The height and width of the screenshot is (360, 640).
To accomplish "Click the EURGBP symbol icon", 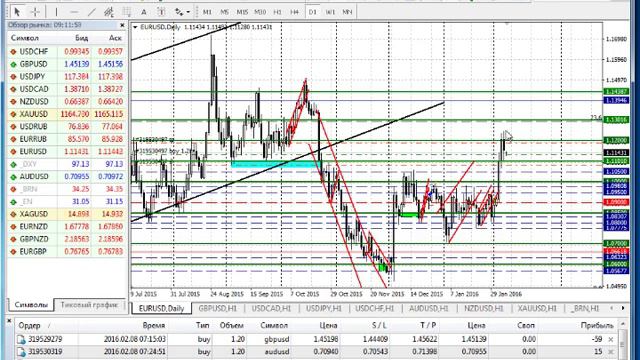I will (x=13, y=251).
